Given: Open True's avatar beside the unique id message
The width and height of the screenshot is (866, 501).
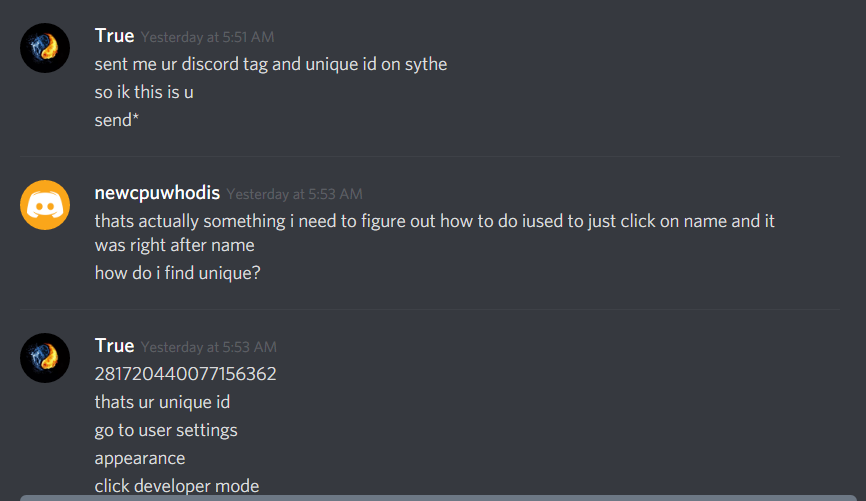Looking at the screenshot, I should click(x=45, y=358).
